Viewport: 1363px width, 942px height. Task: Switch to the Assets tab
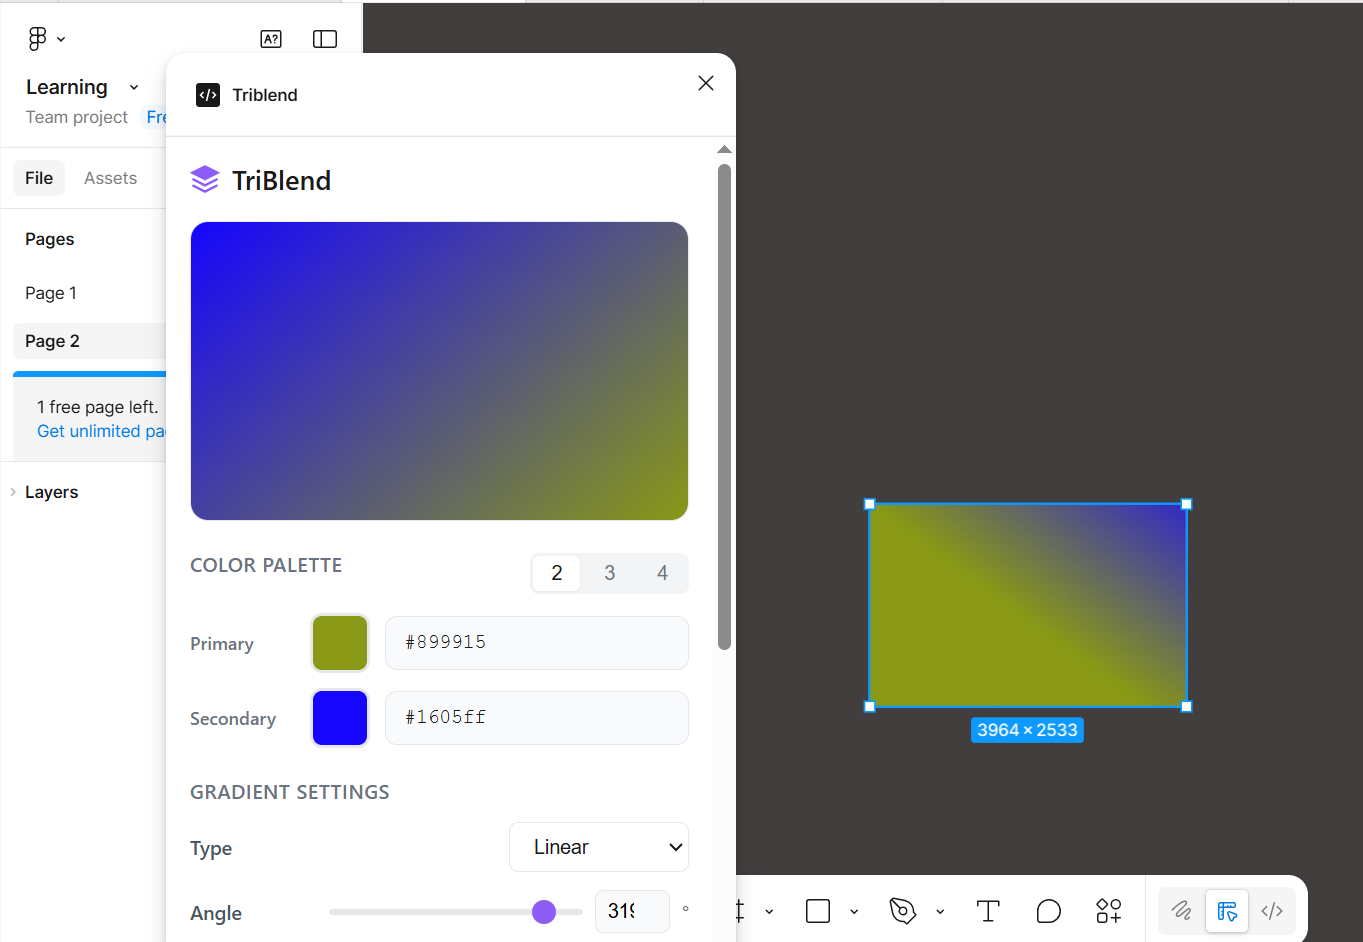(110, 178)
